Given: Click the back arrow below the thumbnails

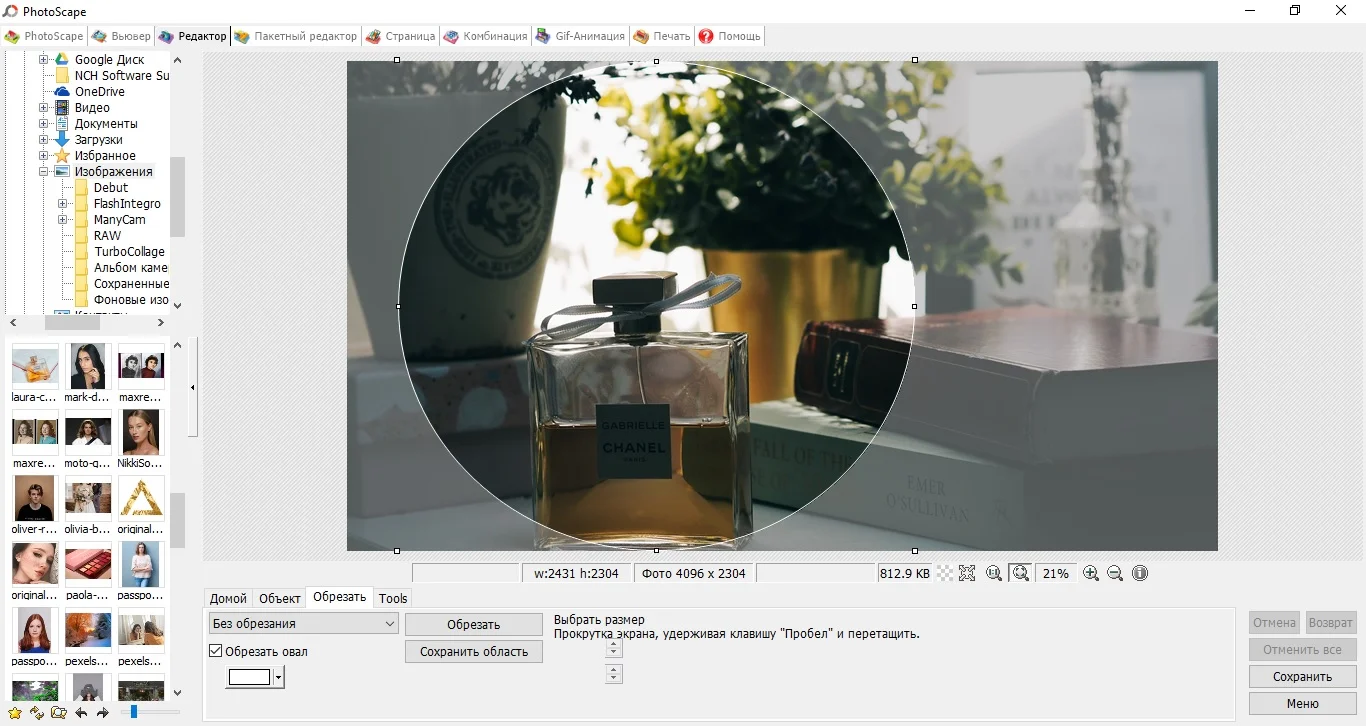Looking at the screenshot, I should click(81, 713).
